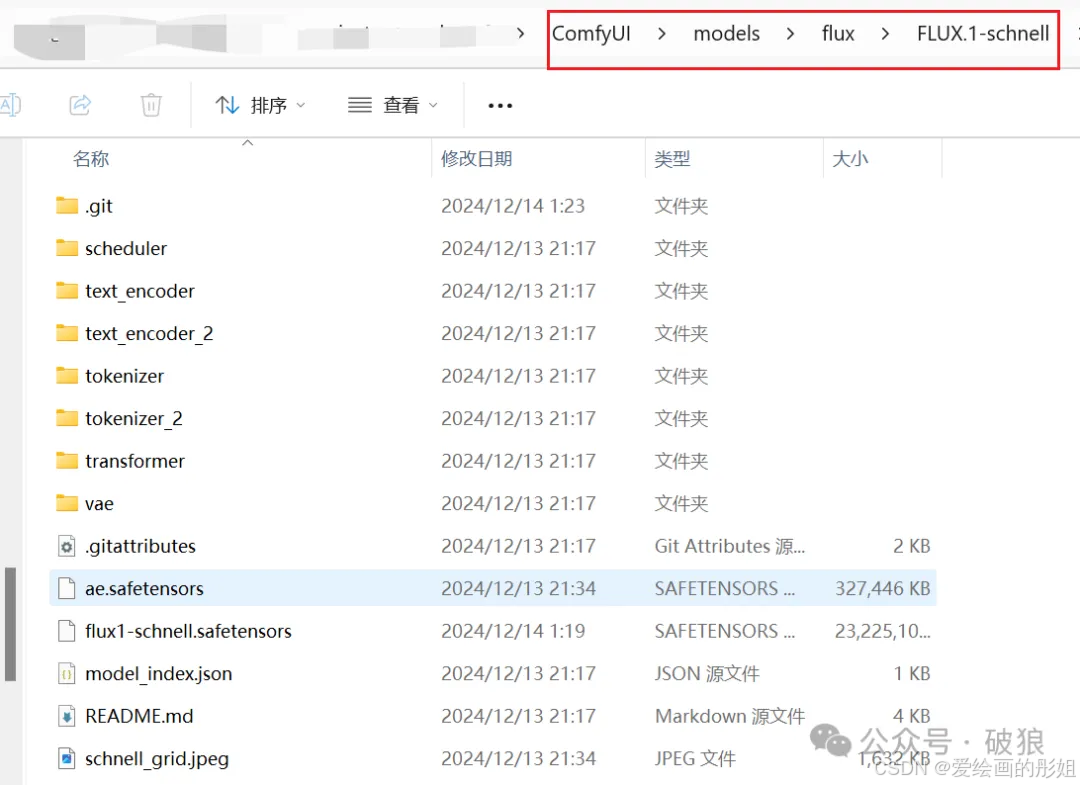Click flux1-schnell.safetensors date 2024/12/14 1:19

[x=513, y=631]
